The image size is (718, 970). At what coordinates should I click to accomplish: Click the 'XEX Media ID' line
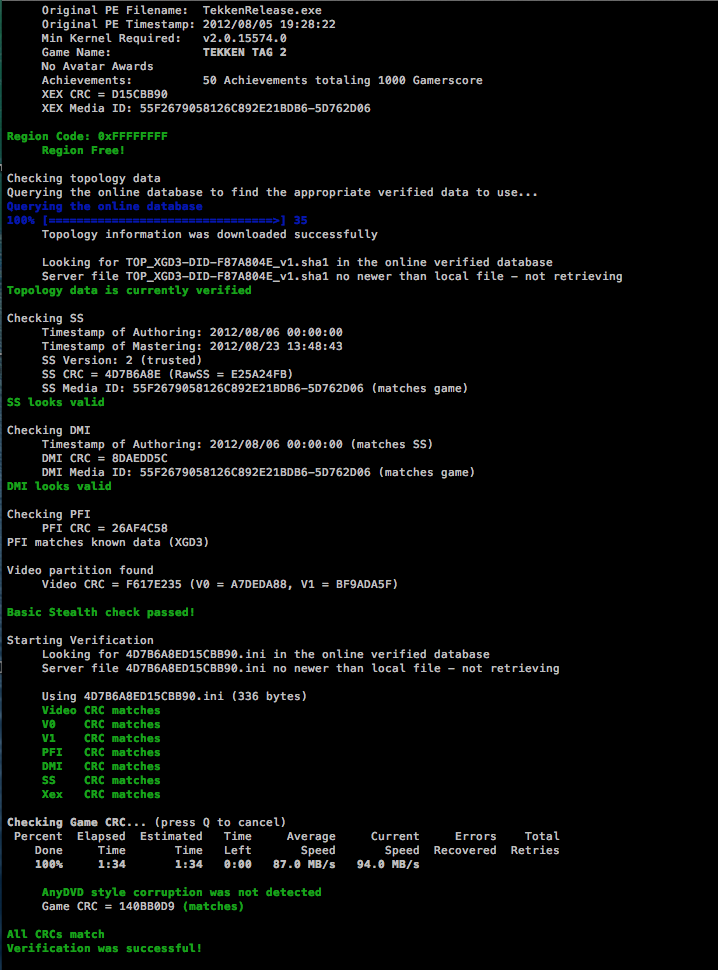click(206, 108)
